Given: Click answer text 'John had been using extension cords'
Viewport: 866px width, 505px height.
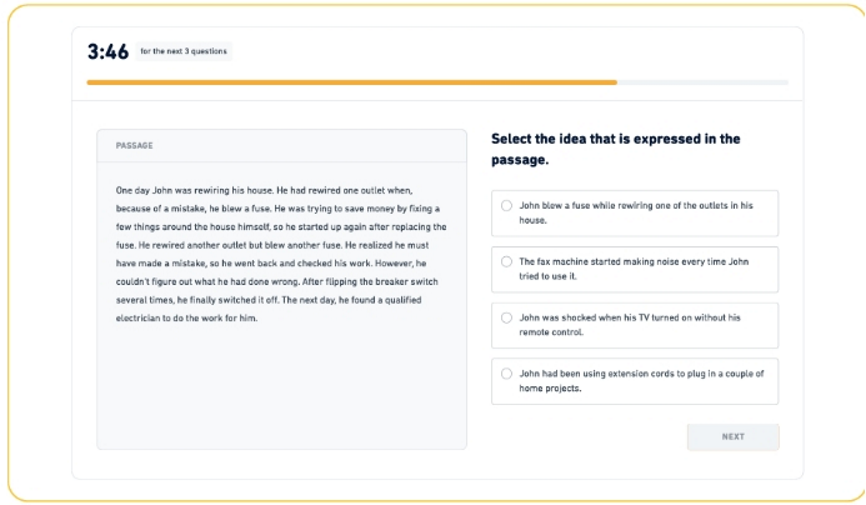Looking at the screenshot, I should (620, 374).
